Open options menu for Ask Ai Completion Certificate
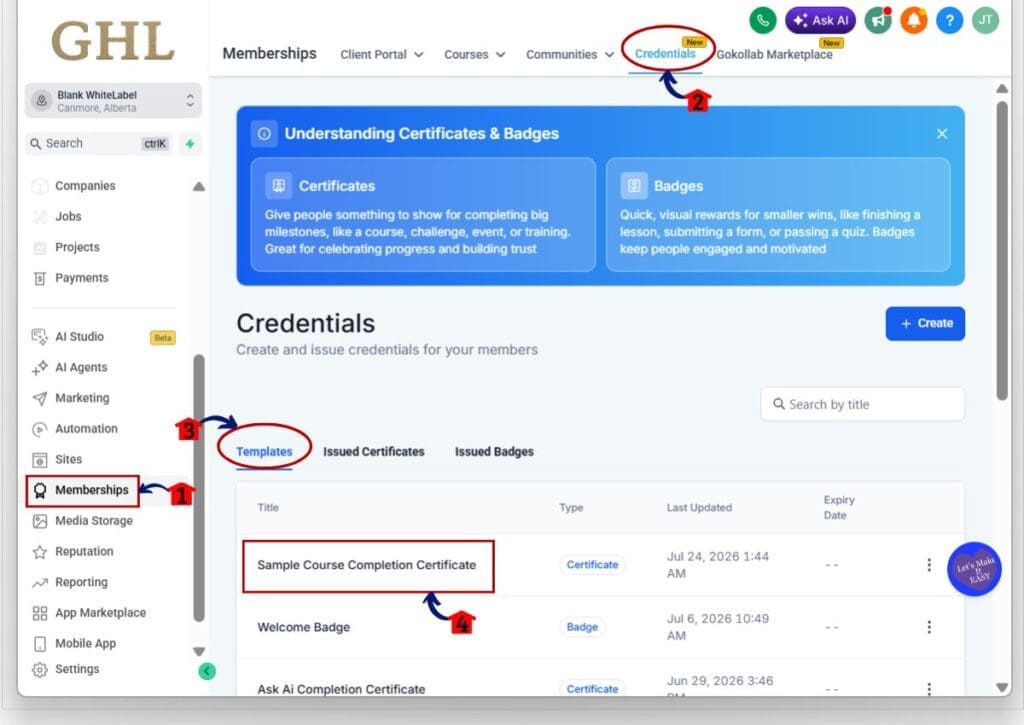This screenshot has width=1024, height=725. point(929,688)
